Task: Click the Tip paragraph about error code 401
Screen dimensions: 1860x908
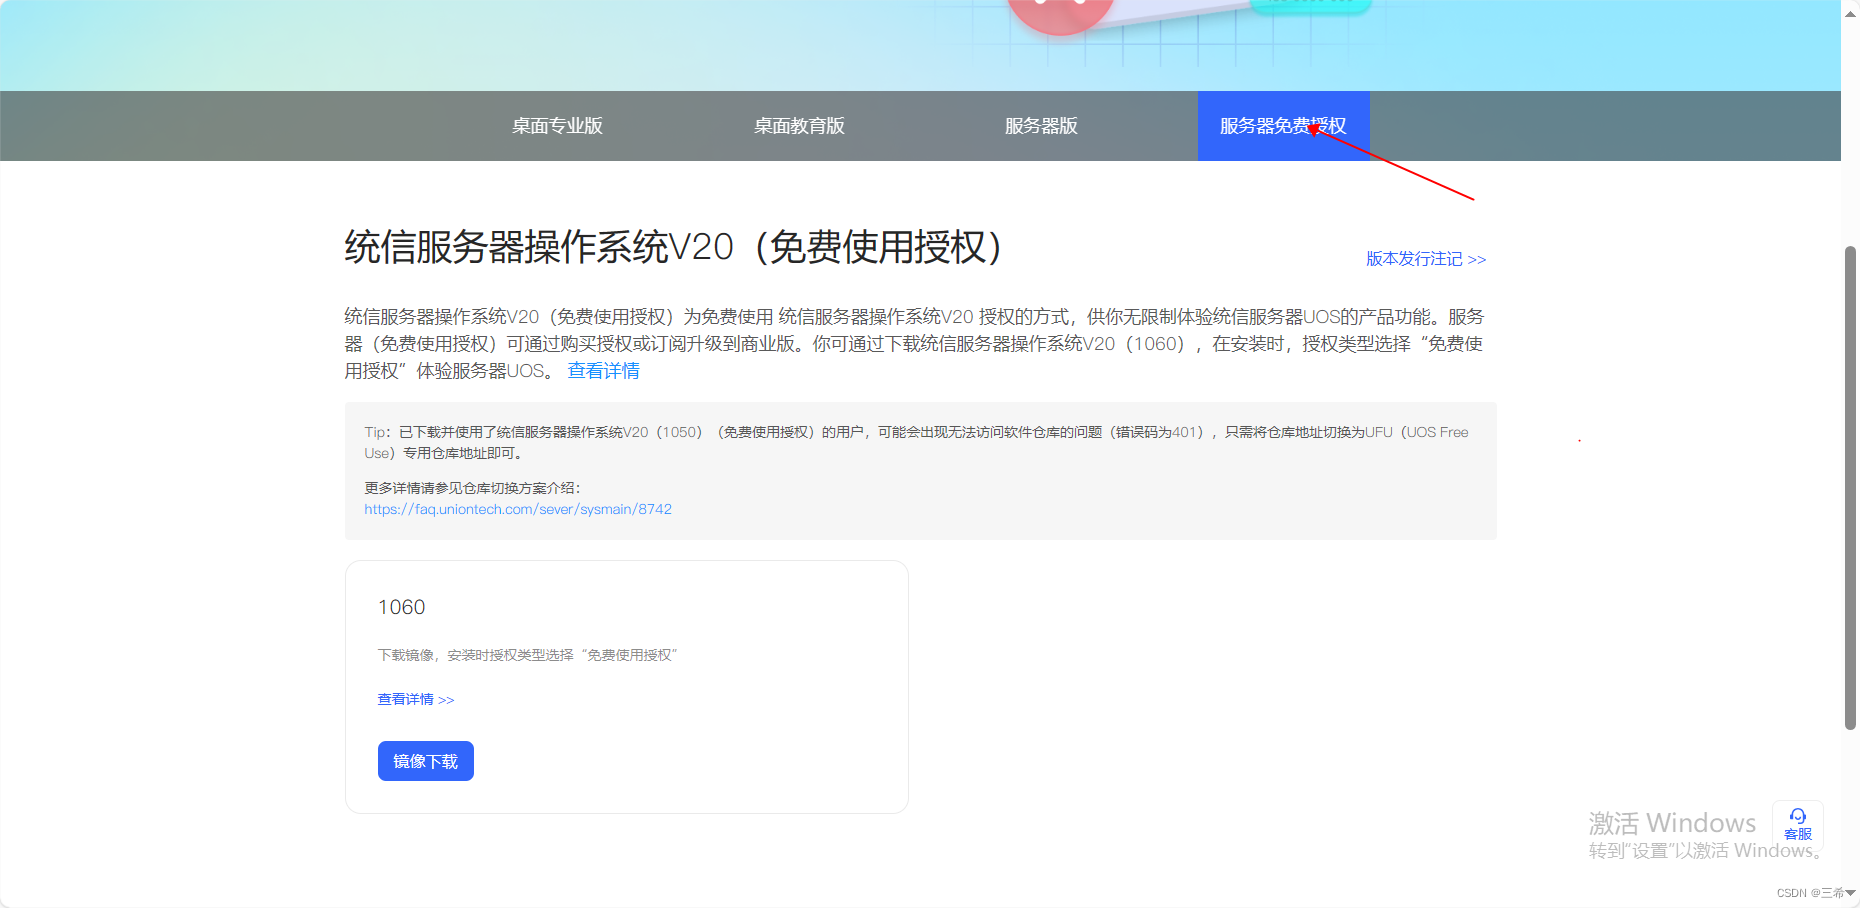Action: point(916,442)
